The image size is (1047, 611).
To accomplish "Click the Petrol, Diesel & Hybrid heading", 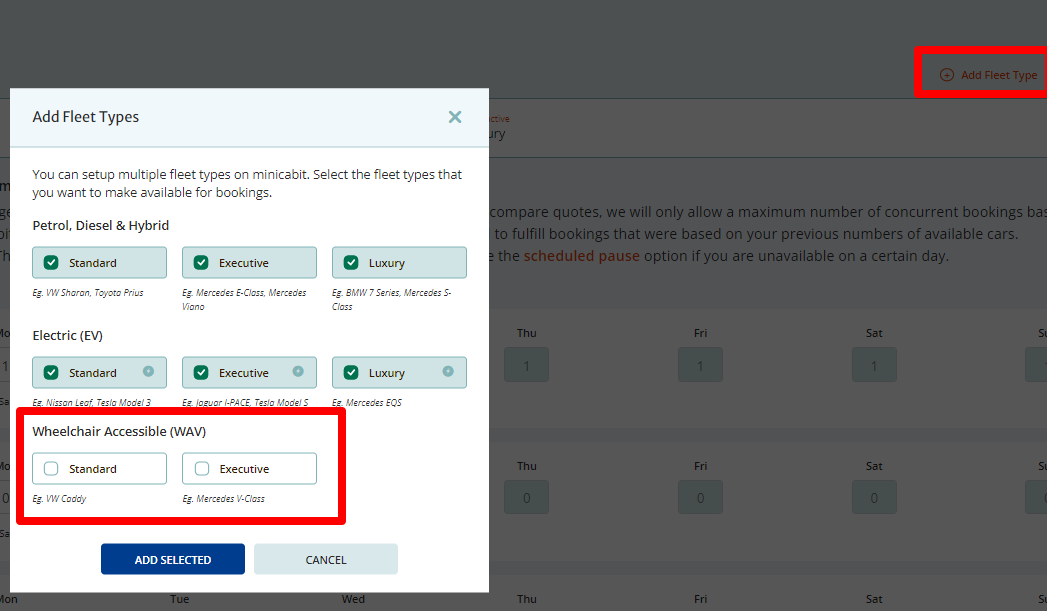I will click(101, 226).
